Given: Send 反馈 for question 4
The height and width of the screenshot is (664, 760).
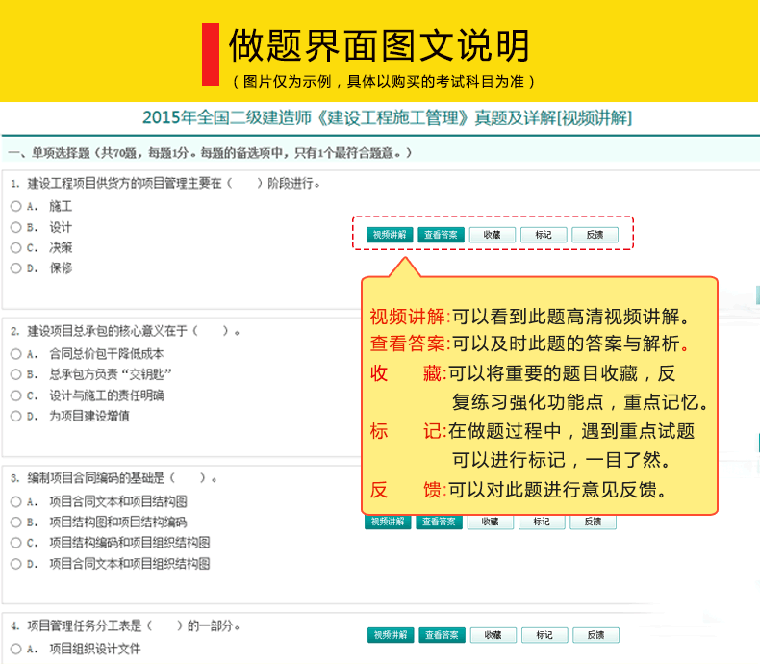Looking at the screenshot, I should click(x=595, y=635).
